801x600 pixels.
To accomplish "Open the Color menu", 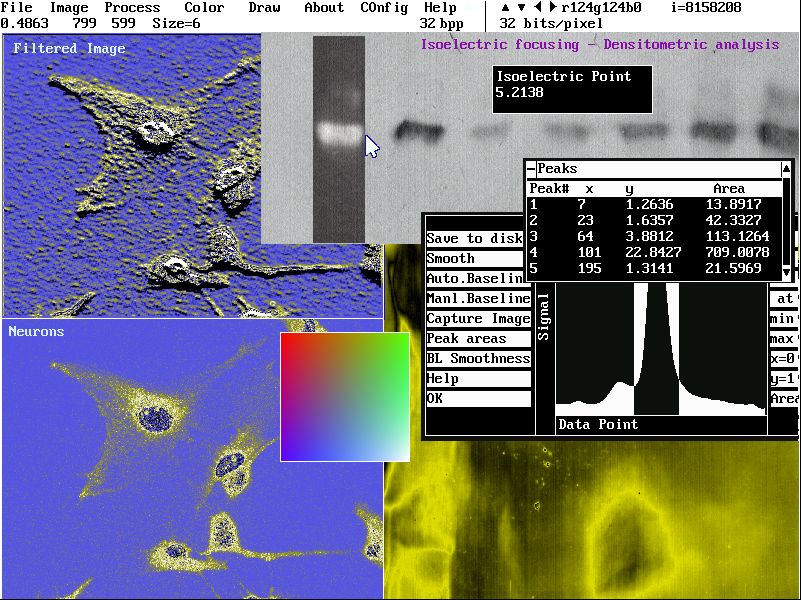I will pos(204,8).
